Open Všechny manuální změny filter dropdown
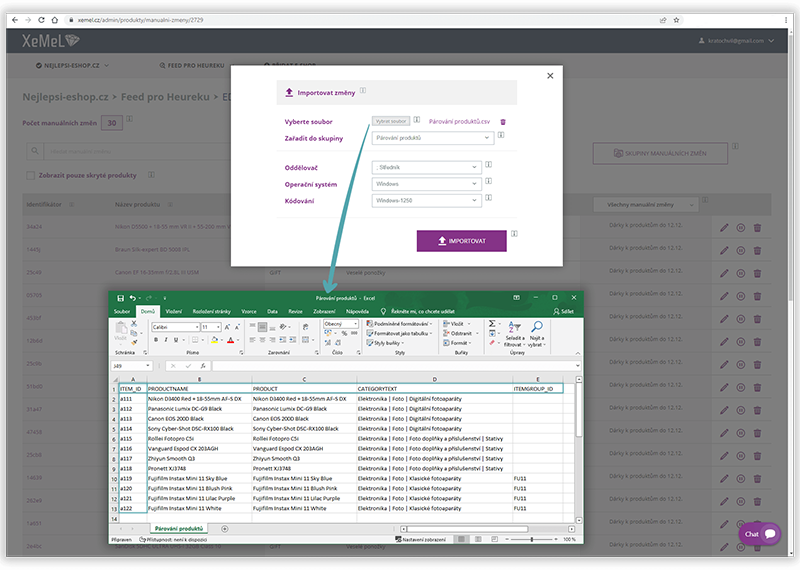This screenshot has height=570, width=800. [x=645, y=205]
